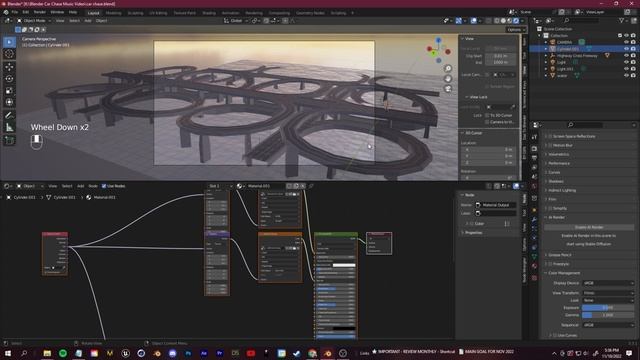Adjust the Gamma slider
This screenshot has height=360, width=640.
coord(608,315)
